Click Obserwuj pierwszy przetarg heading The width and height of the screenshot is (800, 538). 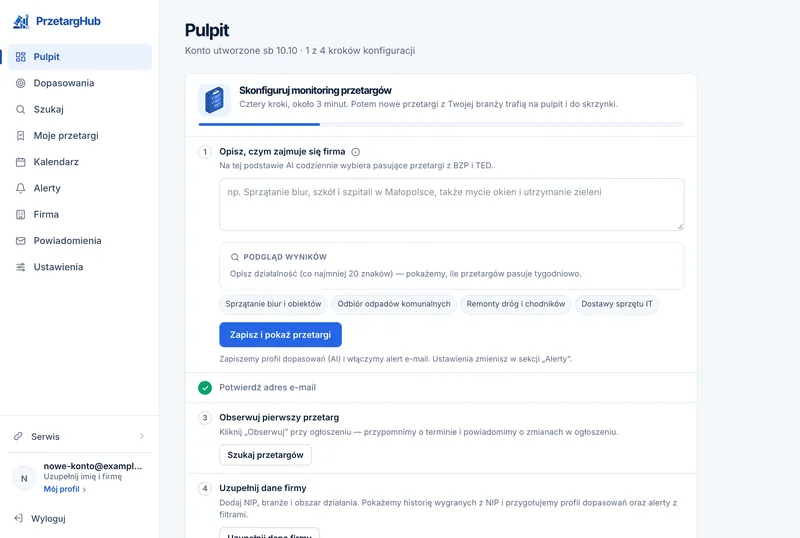(x=279, y=418)
